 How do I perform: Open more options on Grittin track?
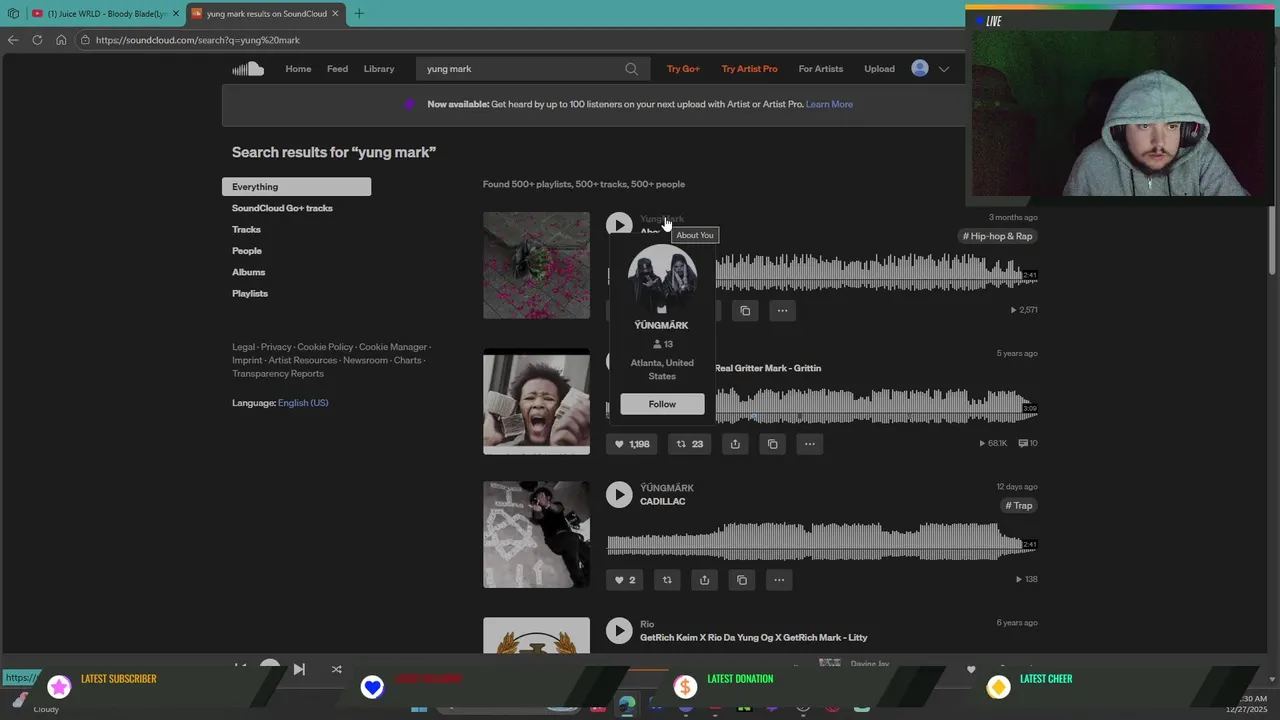(810, 444)
